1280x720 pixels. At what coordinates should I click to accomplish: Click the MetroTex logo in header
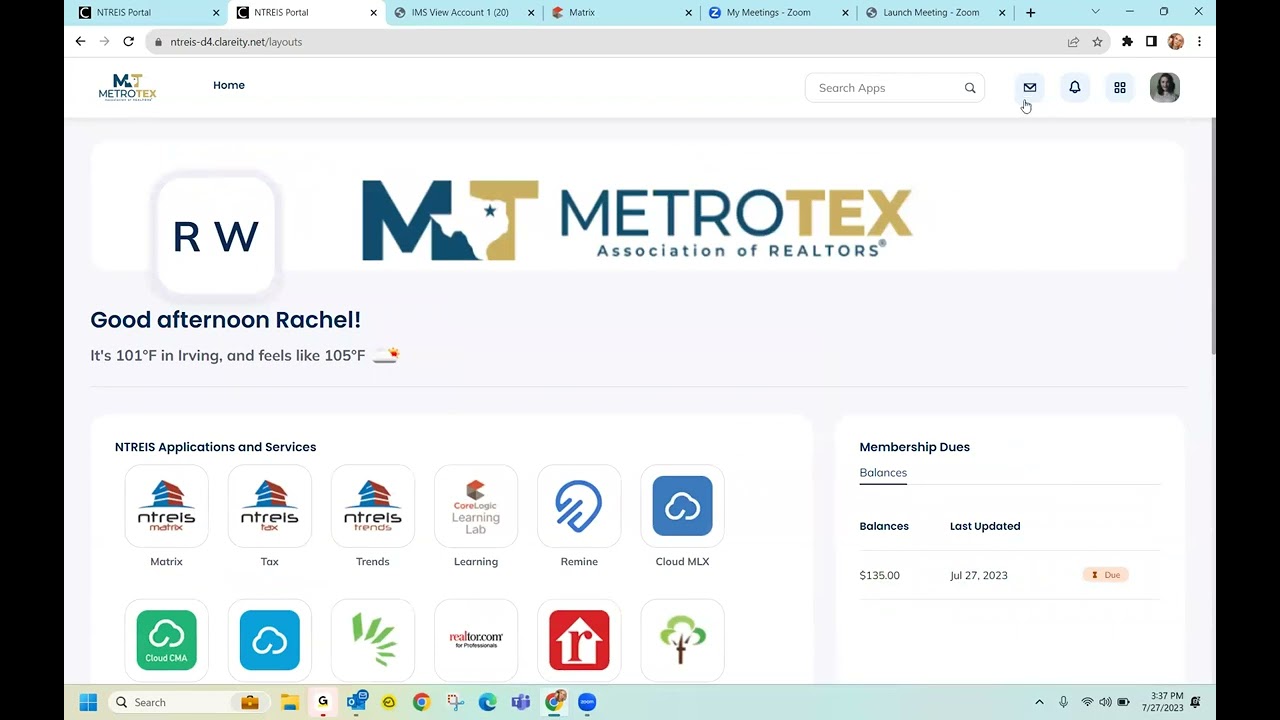127,87
